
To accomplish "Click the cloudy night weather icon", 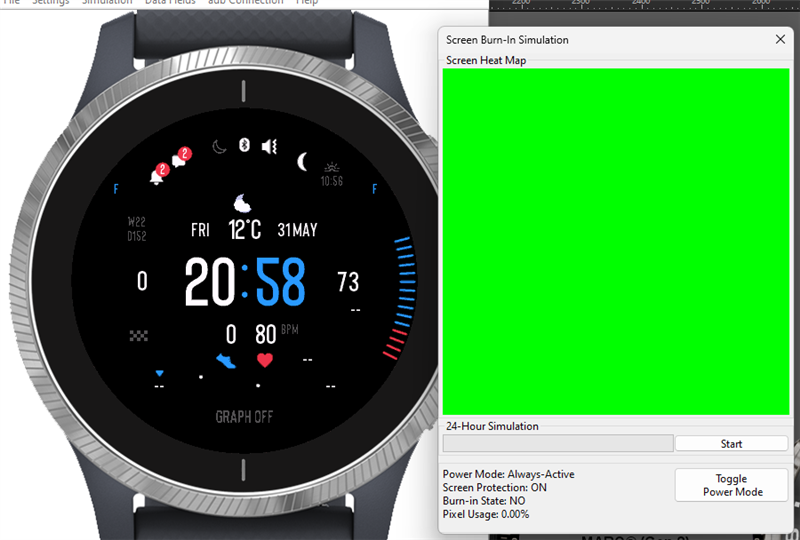I will (x=242, y=203).
